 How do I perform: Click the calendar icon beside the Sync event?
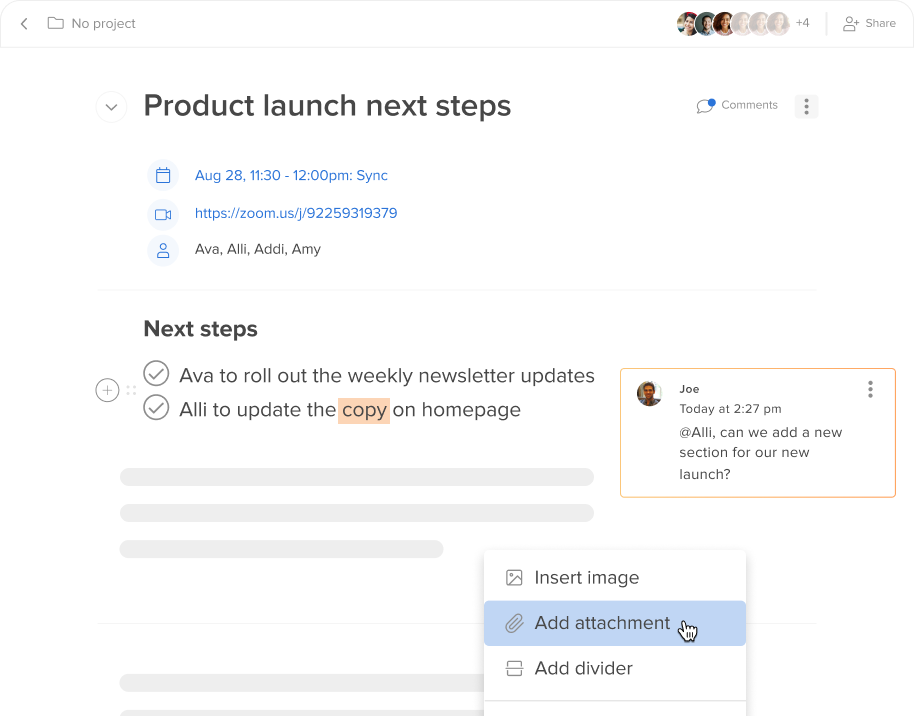pos(163,175)
